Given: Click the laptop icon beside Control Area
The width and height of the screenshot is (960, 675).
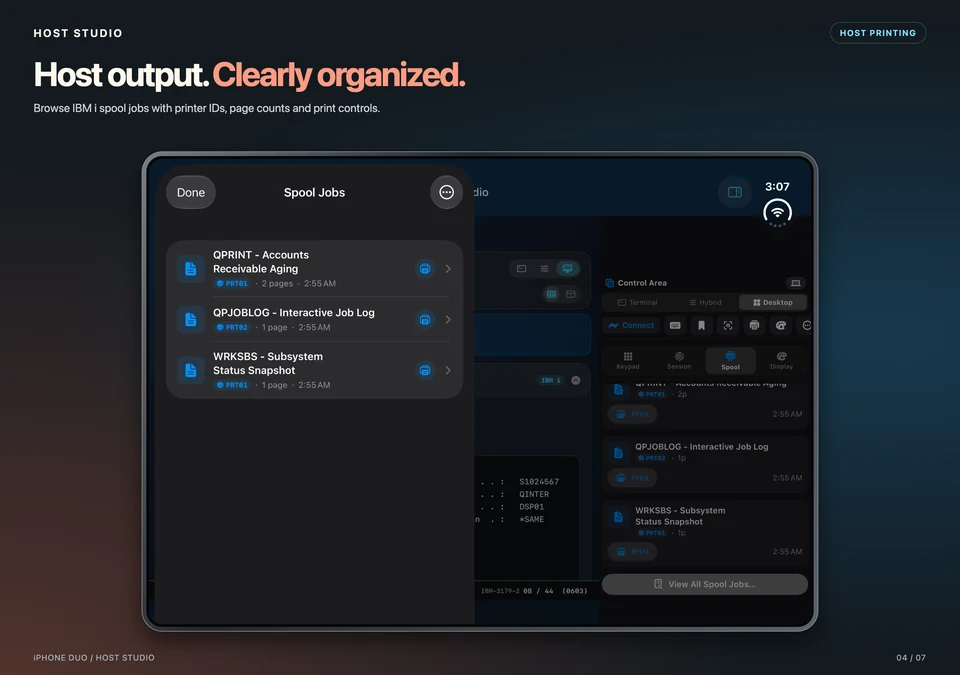Looking at the screenshot, I should click(x=795, y=283).
